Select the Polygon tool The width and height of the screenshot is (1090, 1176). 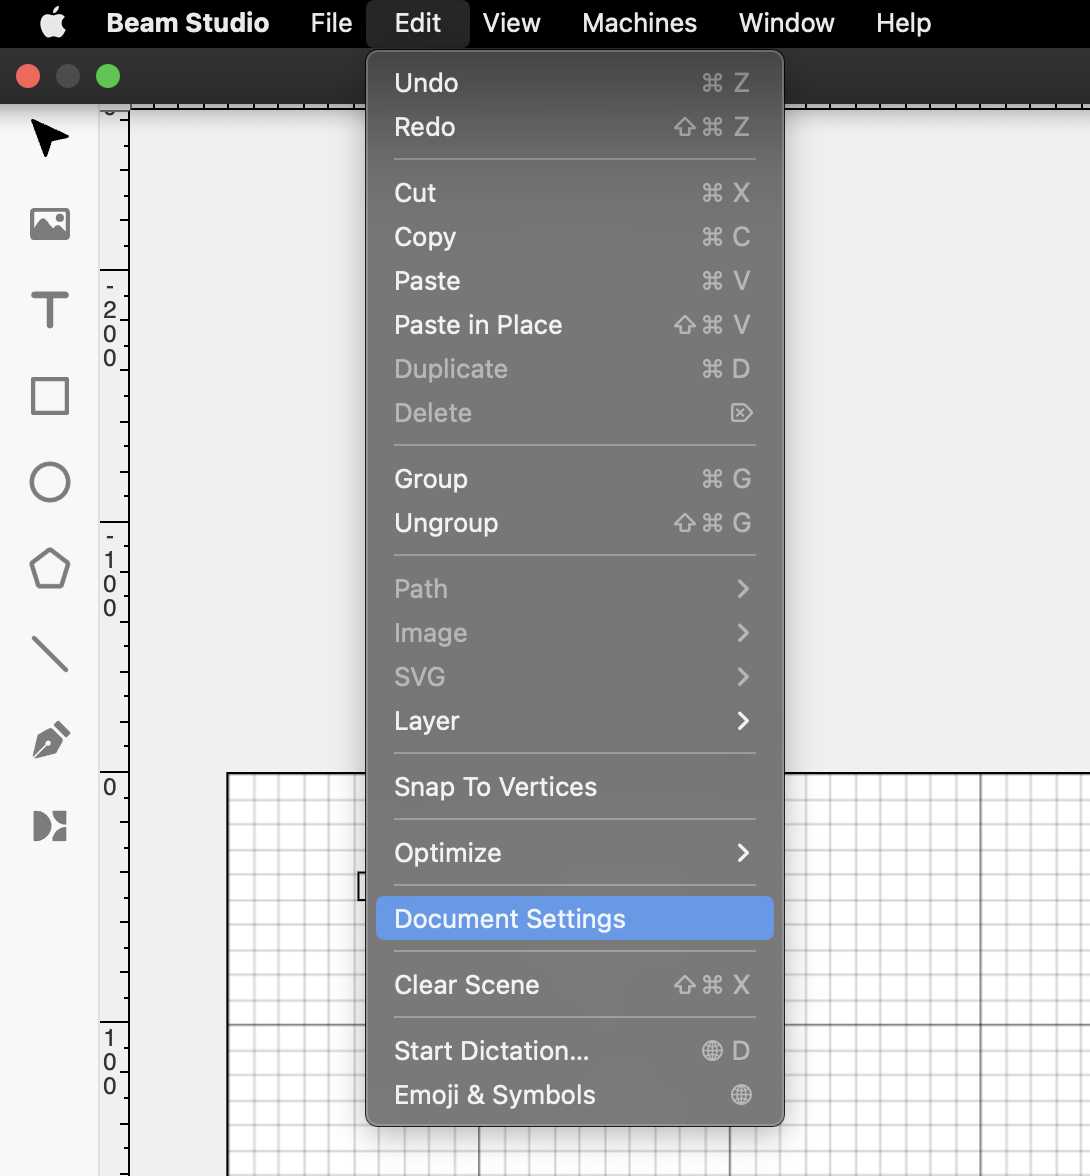point(48,568)
